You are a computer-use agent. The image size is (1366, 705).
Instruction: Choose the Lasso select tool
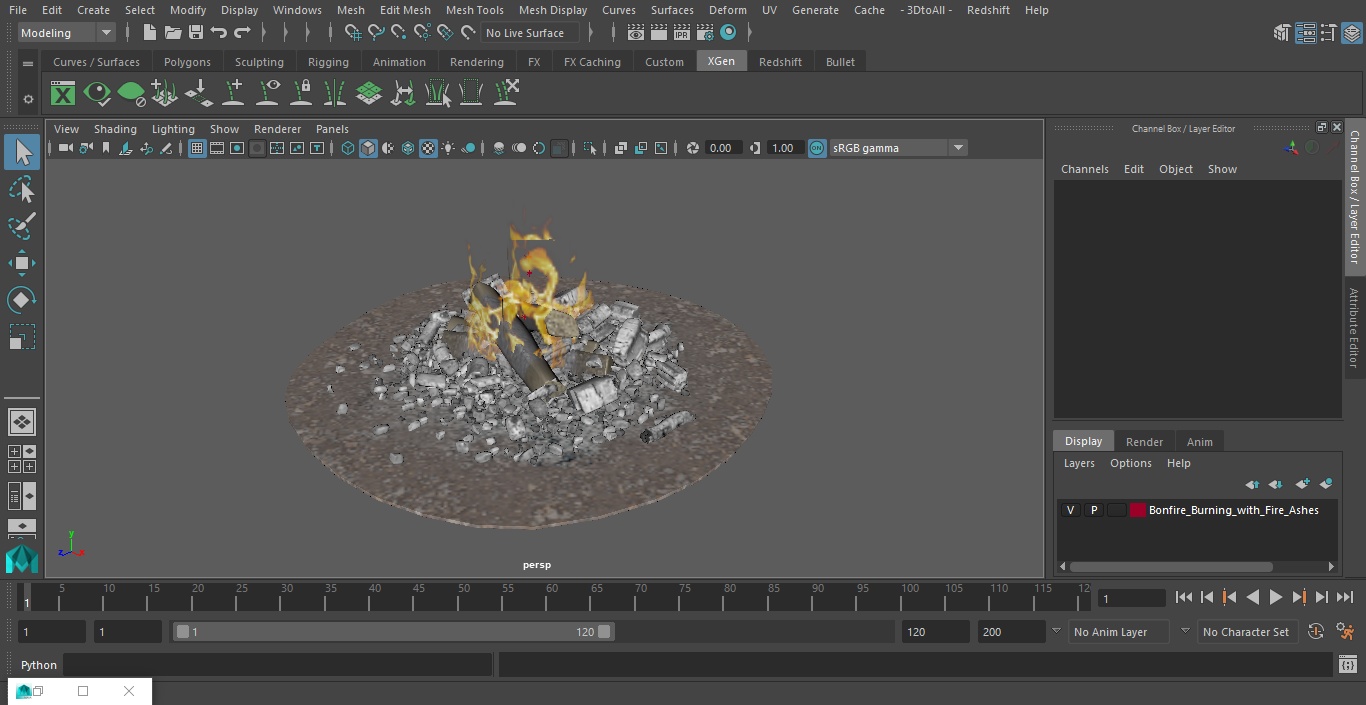point(21,190)
